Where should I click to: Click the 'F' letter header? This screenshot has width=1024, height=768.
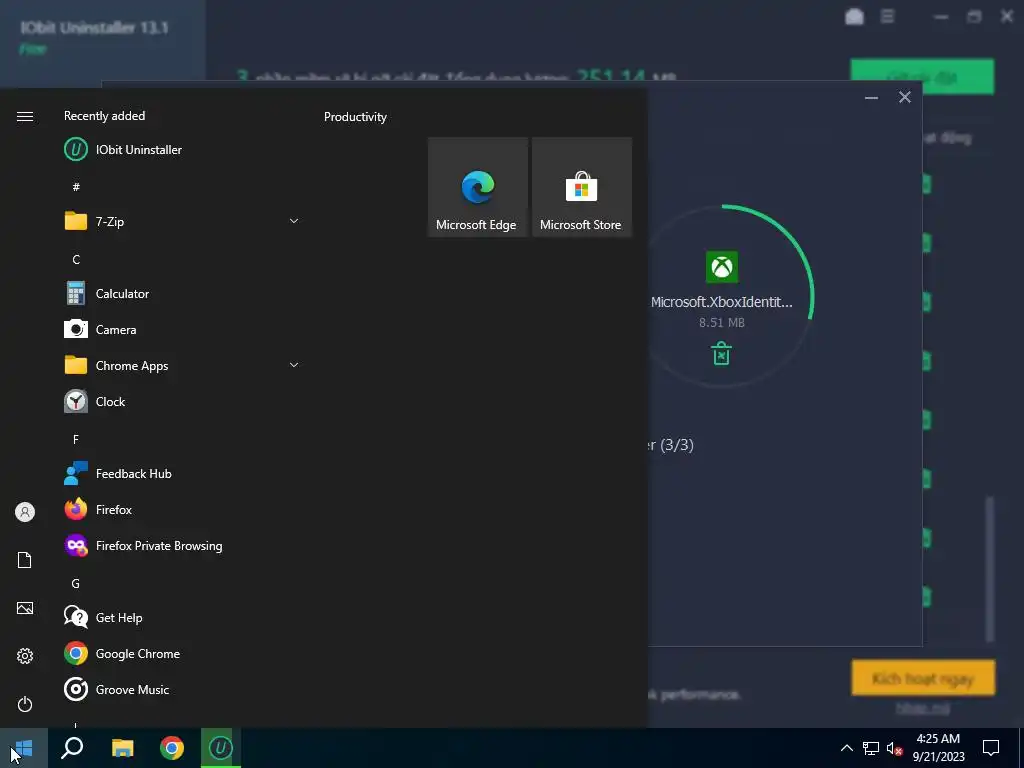click(x=76, y=440)
